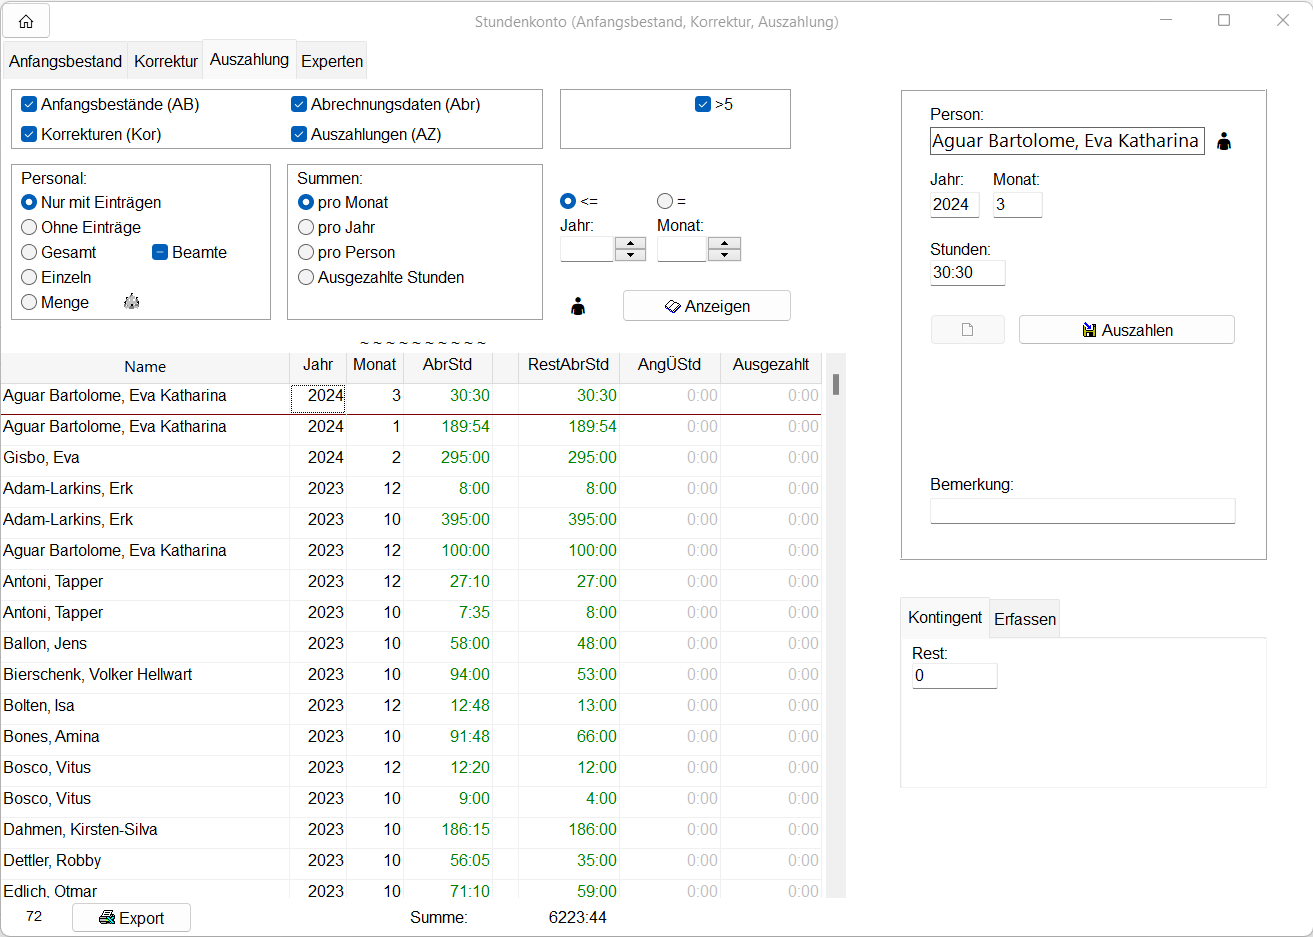Image resolution: width=1313 pixels, height=937 pixels.
Task: Click the person icon left of Anzeigen
Action: click(578, 307)
